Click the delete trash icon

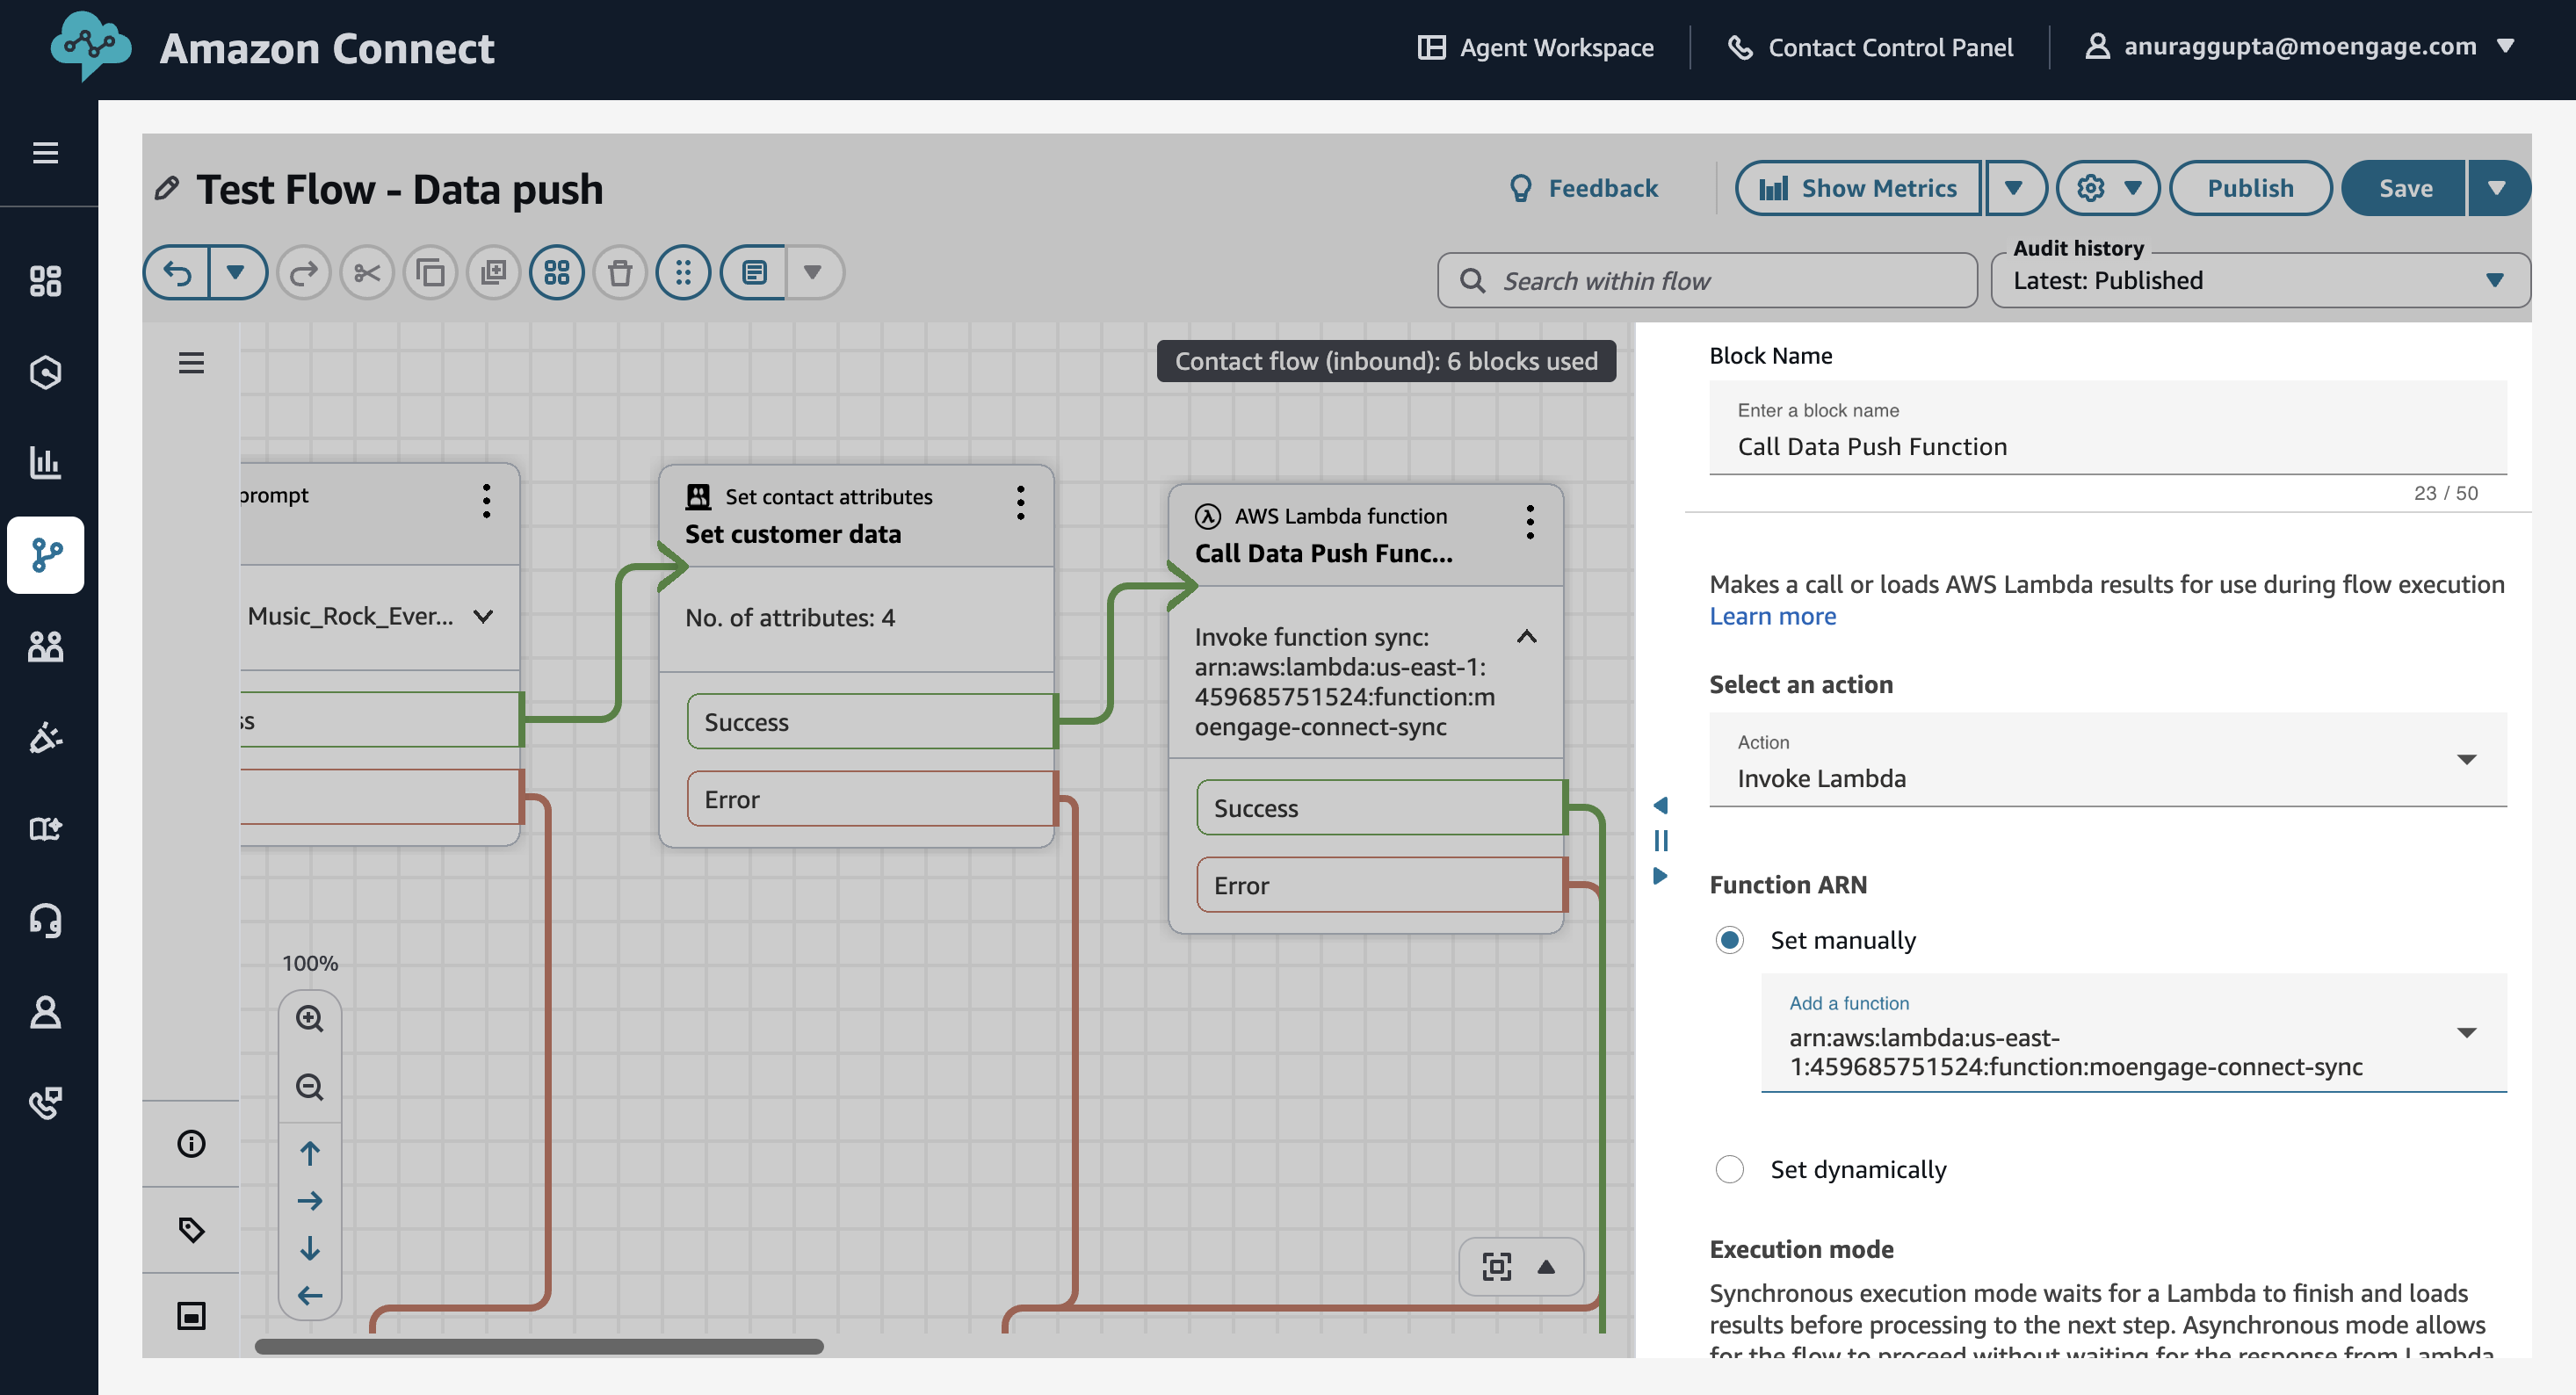click(x=620, y=273)
